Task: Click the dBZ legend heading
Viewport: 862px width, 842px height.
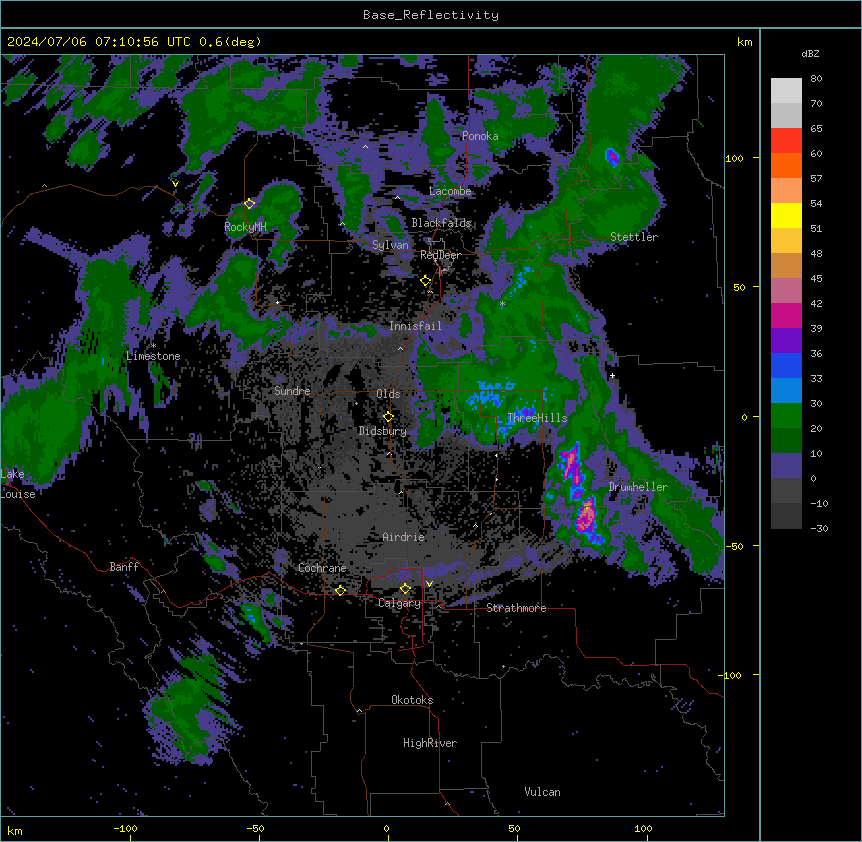Action: tap(810, 53)
